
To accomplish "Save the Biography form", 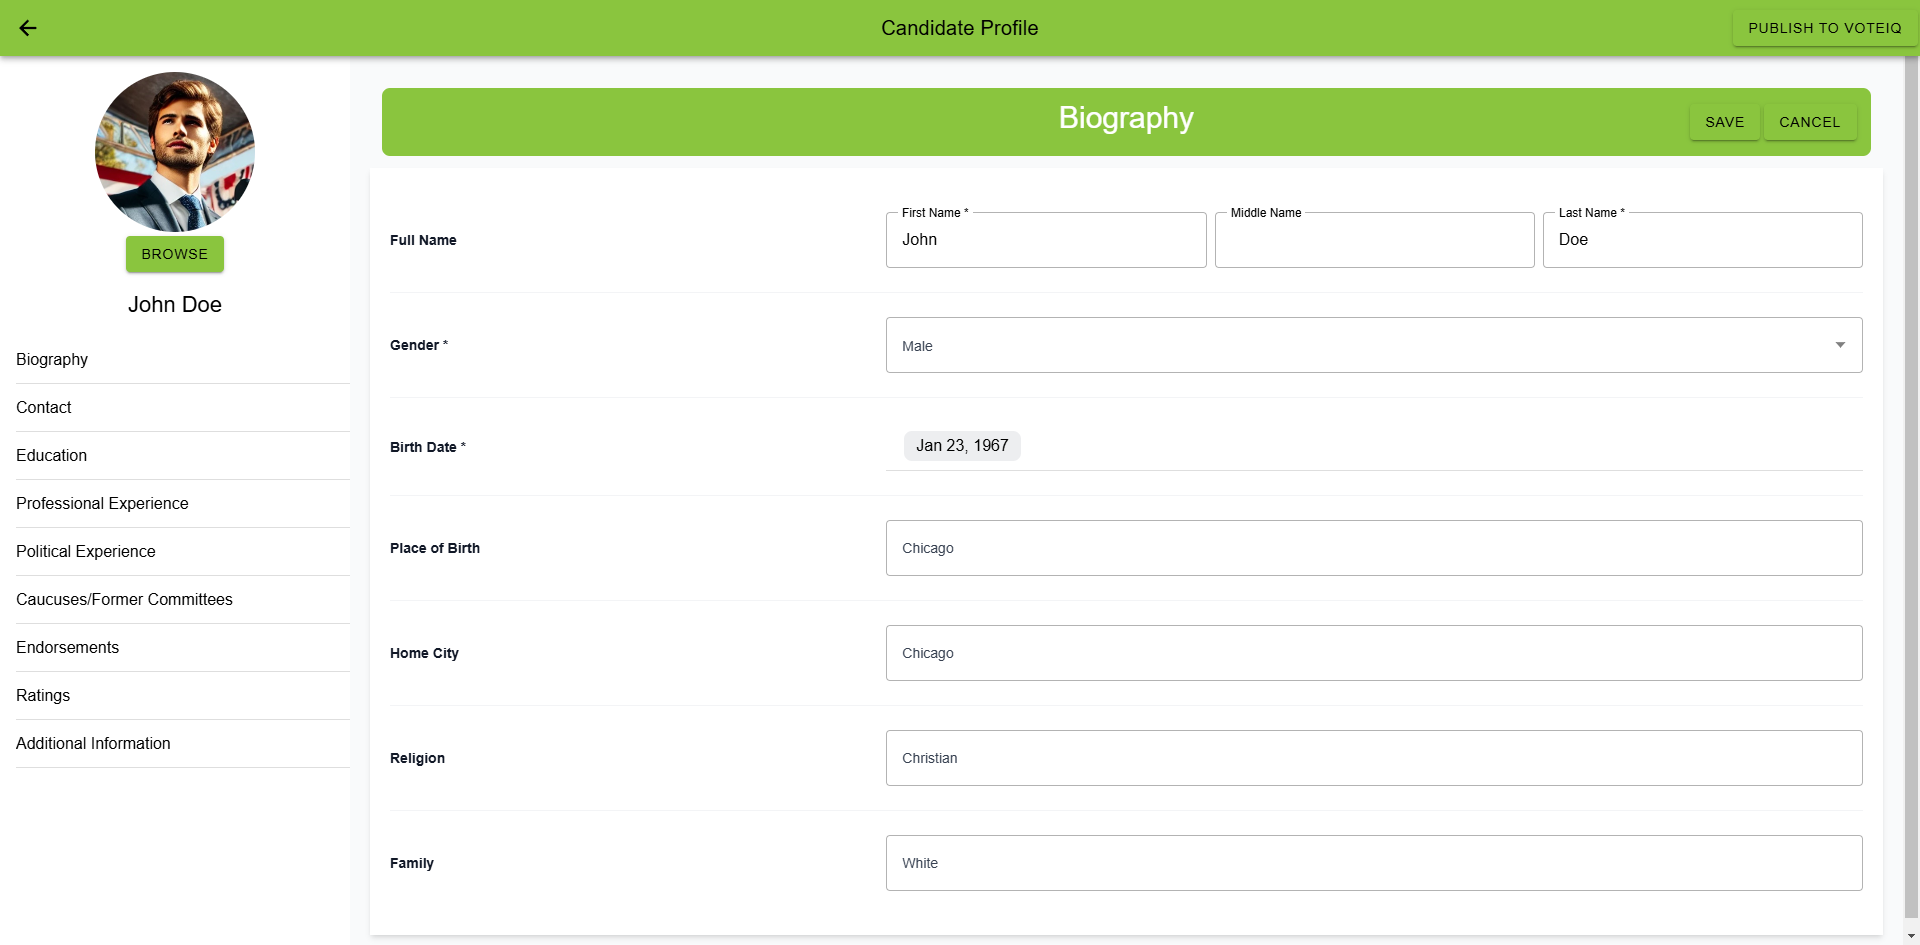I will point(1724,122).
